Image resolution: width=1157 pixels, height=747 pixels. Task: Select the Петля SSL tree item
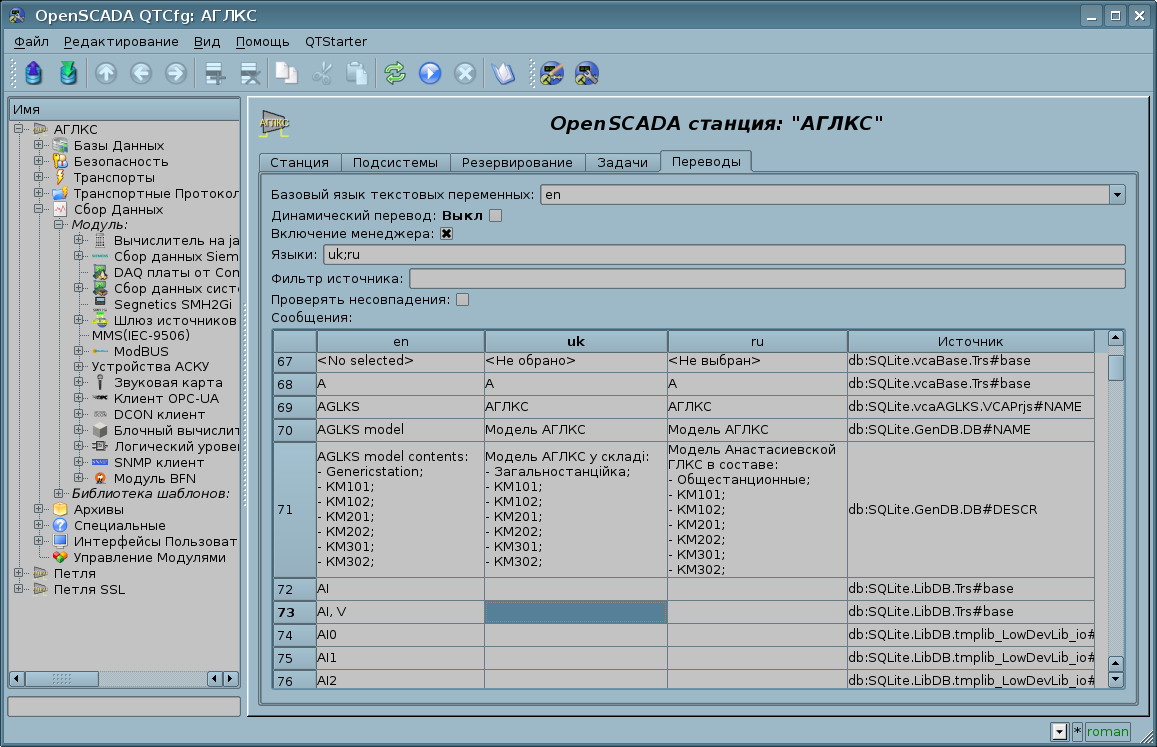coord(89,590)
